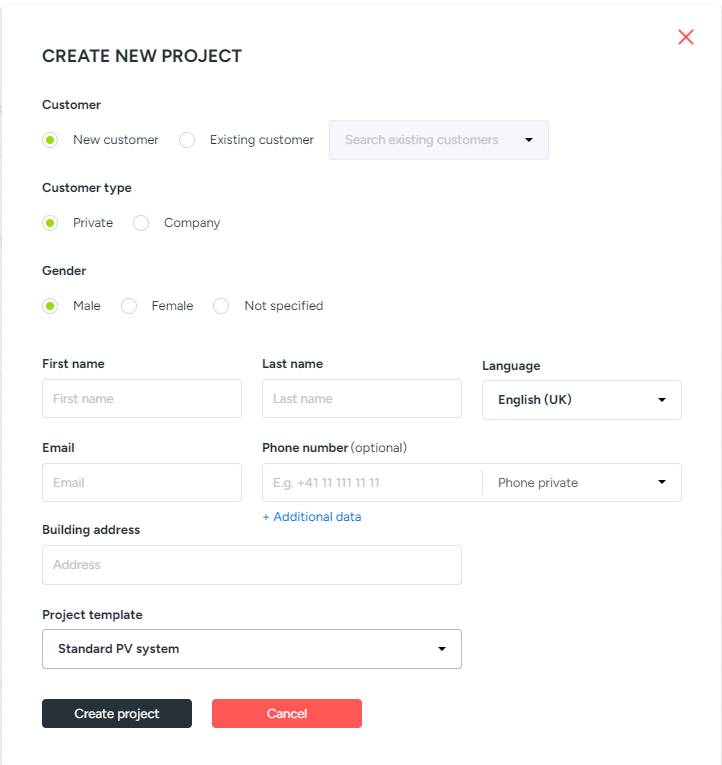Image resolution: width=722 pixels, height=765 pixels.
Task: Click the Email input field
Action: pyautogui.click(x=141, y=482)
